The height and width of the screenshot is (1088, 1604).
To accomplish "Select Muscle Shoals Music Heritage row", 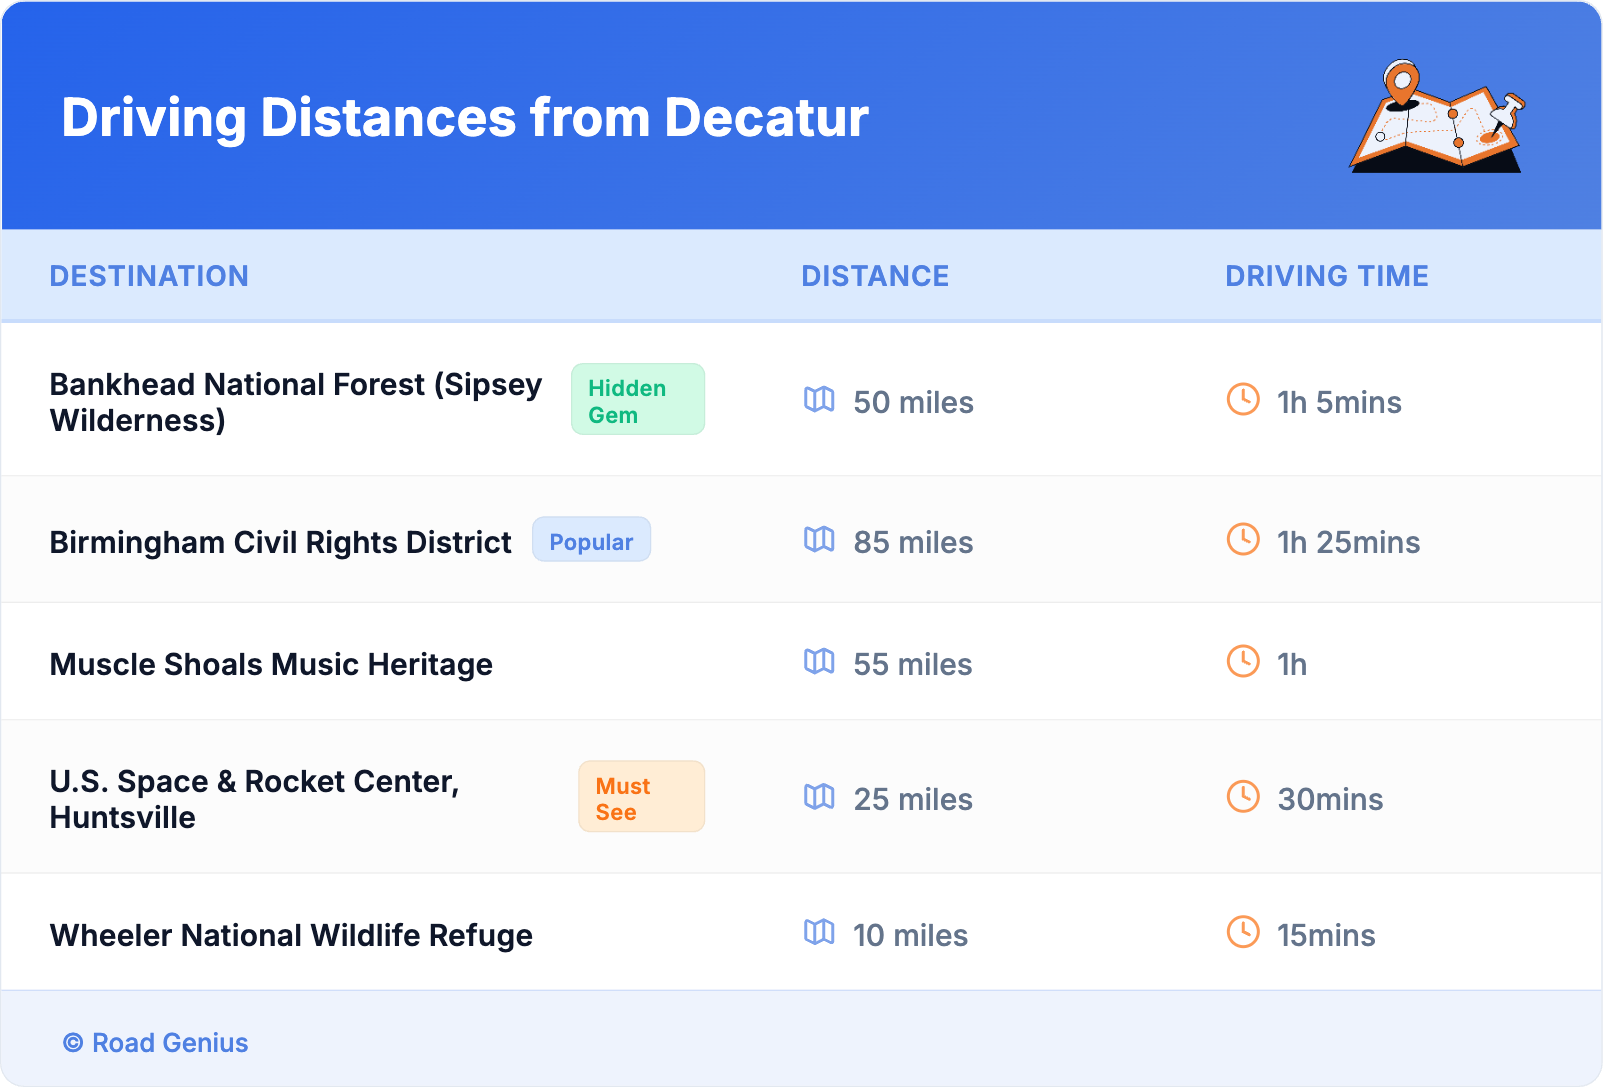I will tap(271, 665).
